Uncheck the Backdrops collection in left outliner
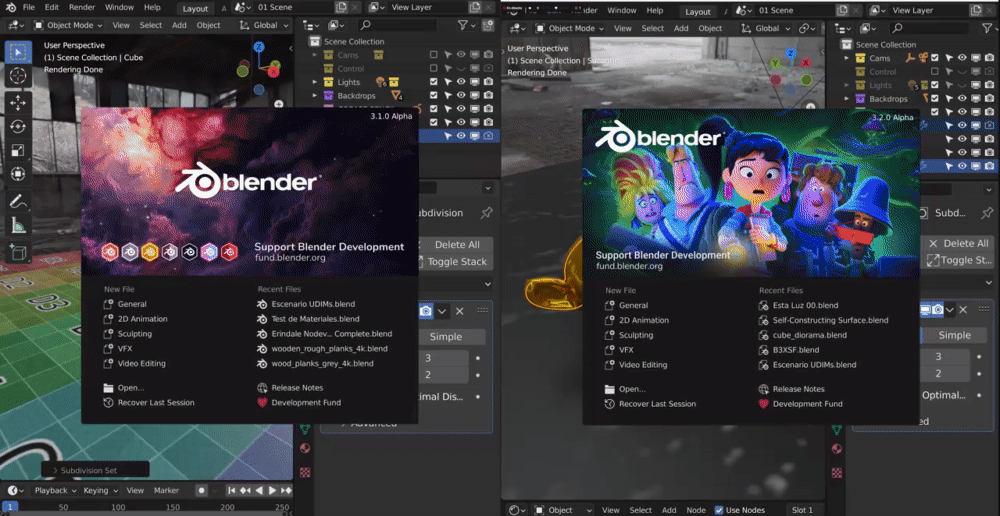The height and width of the screenshot is (516, 1000). pos(434,96)
